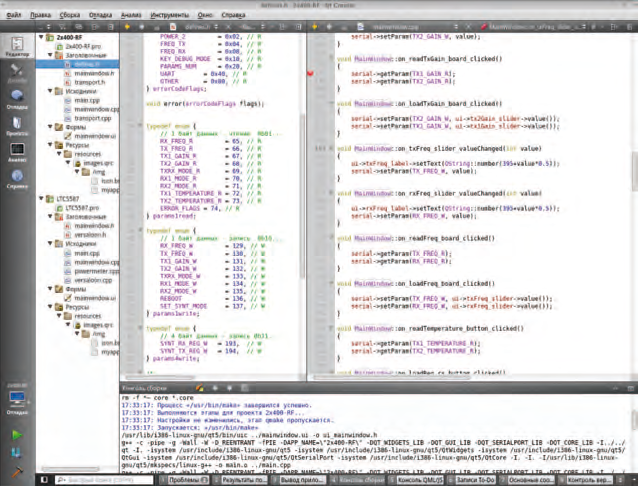Image resolution: width=638 pixels, height=486 pixels.
Task: Open the Консоль QML/JS output pane
Action: [420, 480]
